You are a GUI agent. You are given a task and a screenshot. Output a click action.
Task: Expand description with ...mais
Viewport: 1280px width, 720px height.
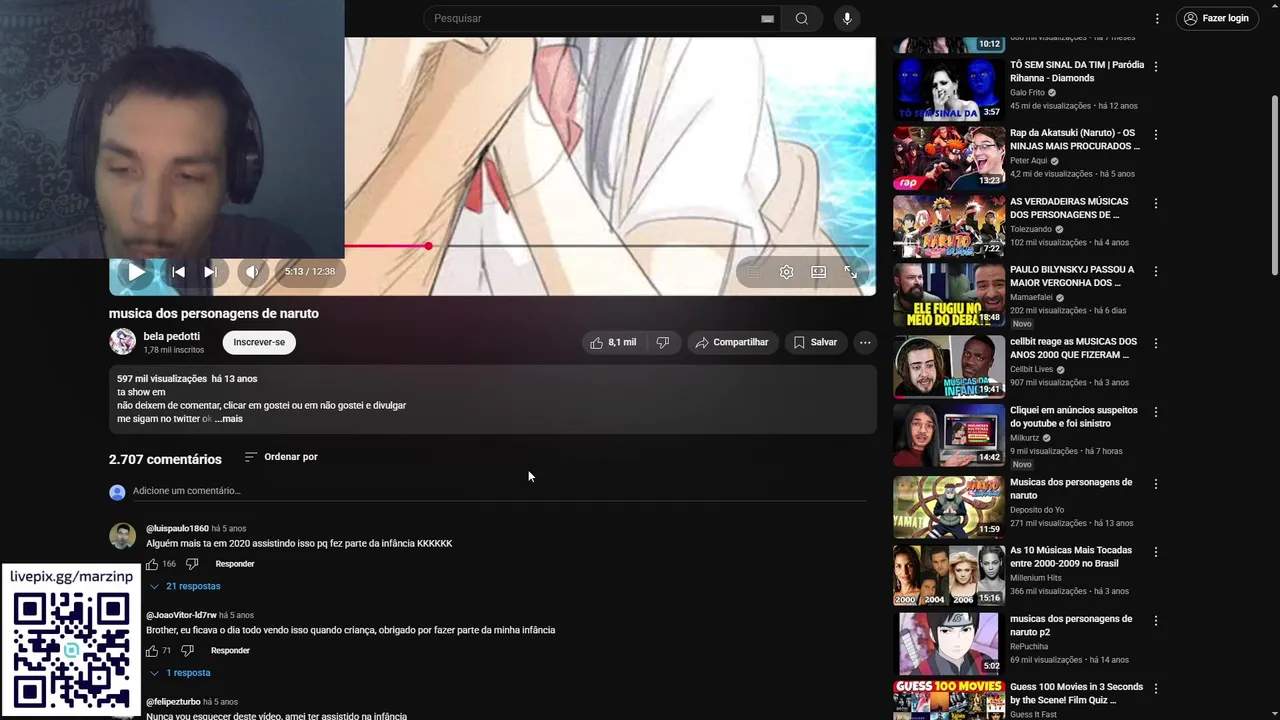click(229, 419)
